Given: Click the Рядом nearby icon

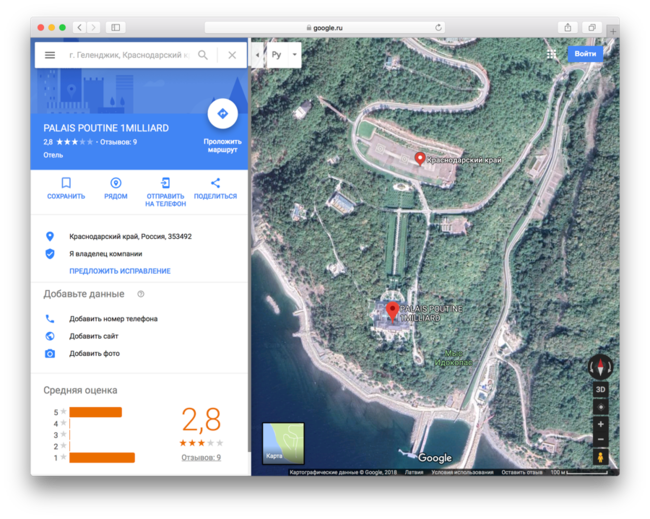Looking at the screenshot, I should [x=116, y=184].
